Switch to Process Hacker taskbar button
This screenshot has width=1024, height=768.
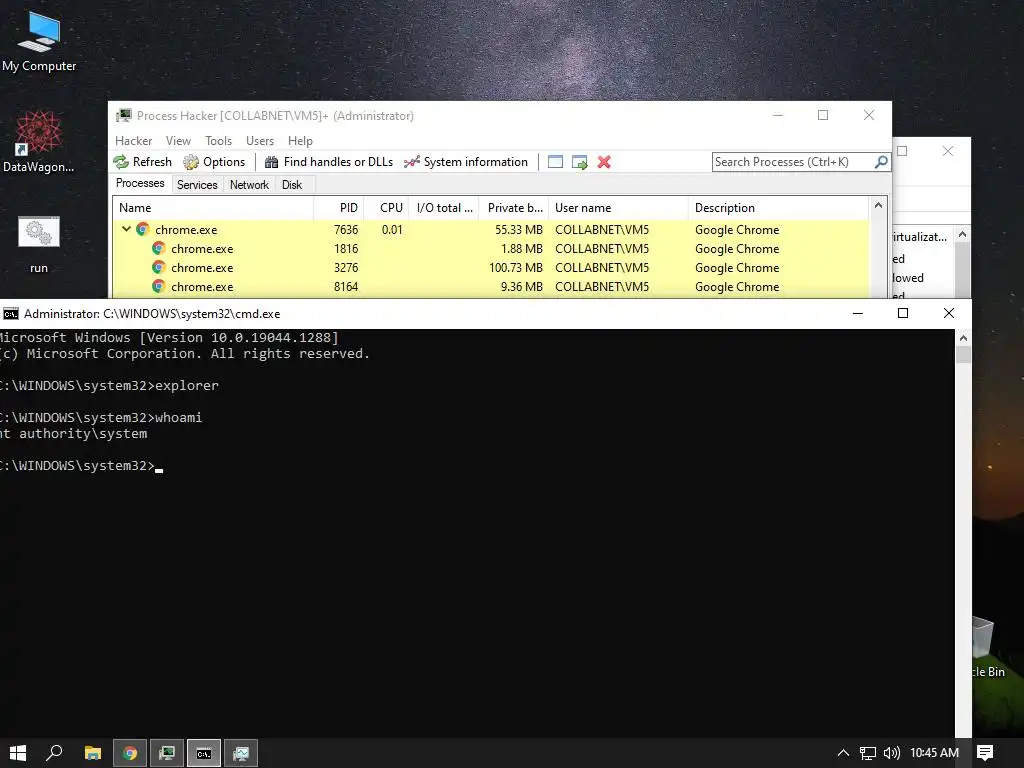(x=167, y=753)
